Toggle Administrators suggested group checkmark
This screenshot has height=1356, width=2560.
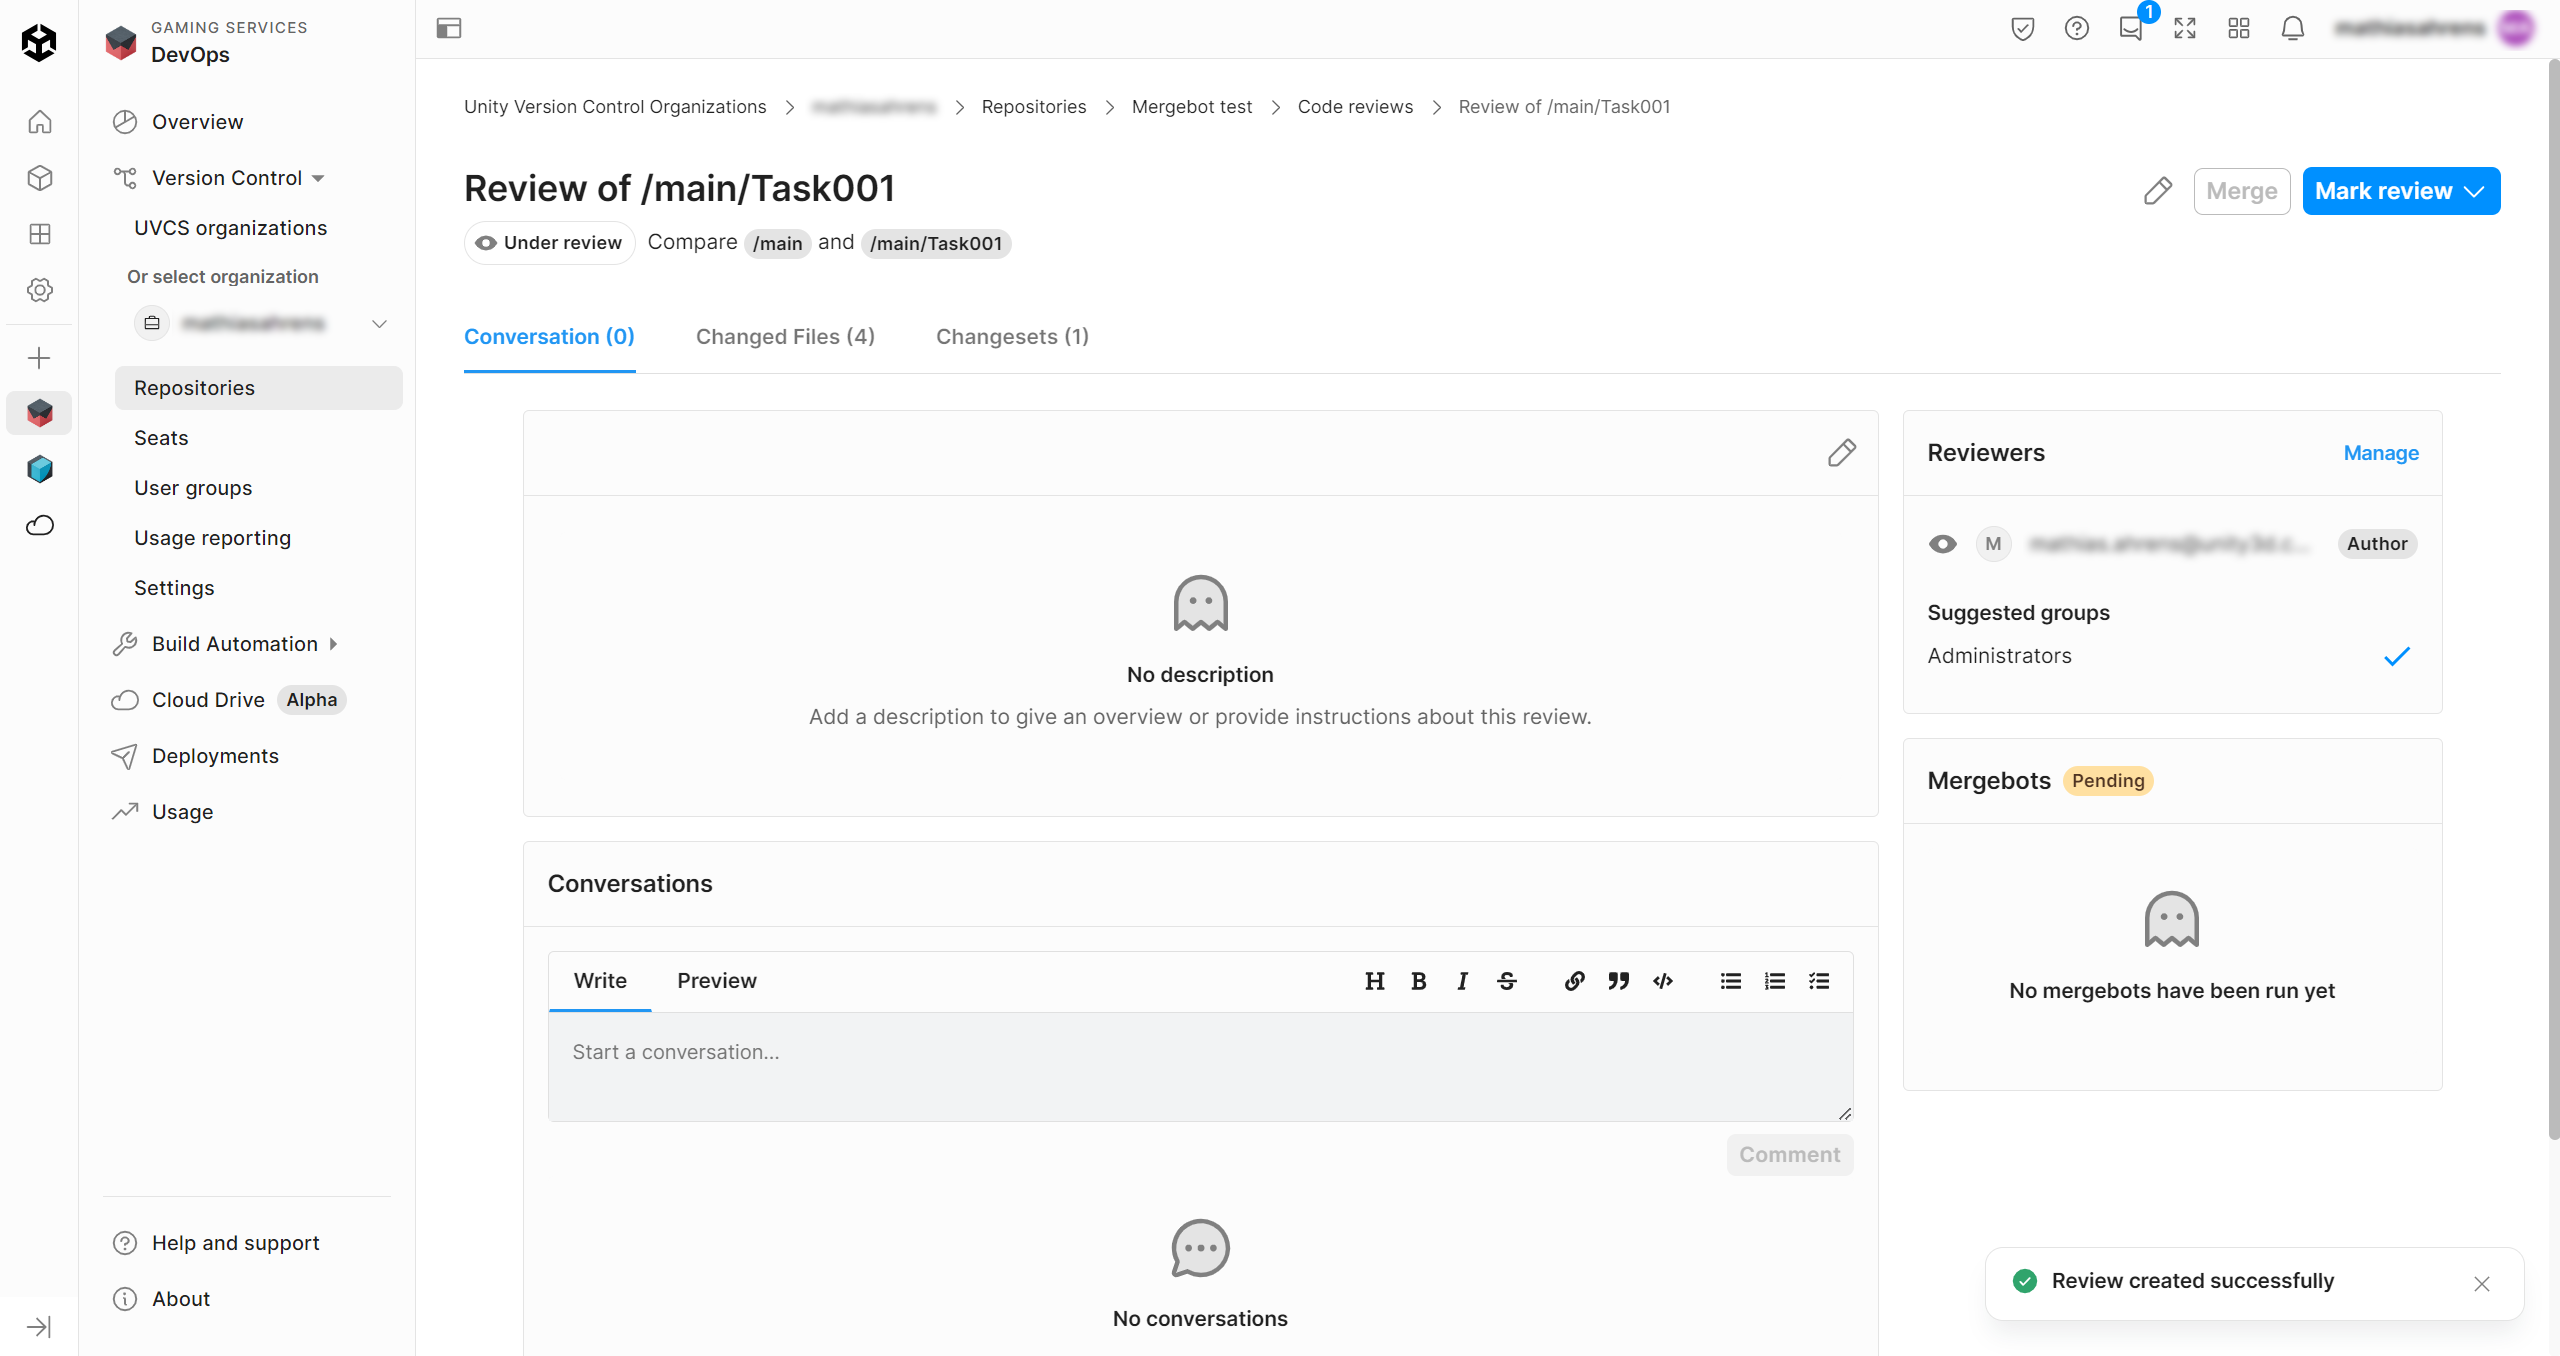pos(2397,656)
